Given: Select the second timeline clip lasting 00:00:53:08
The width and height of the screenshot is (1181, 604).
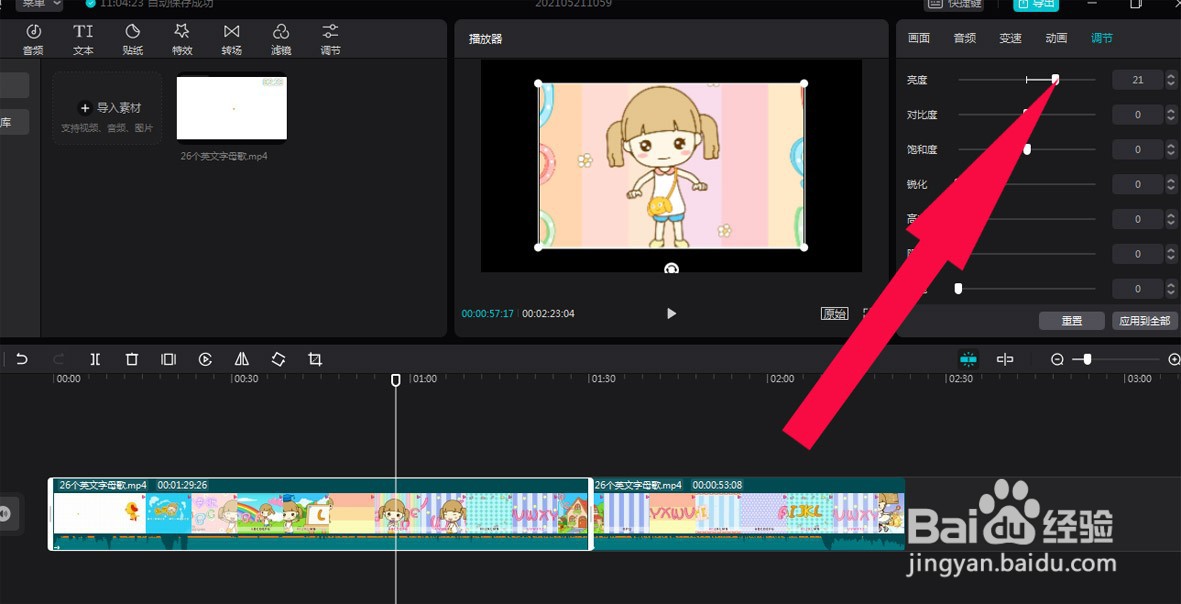Looking at the screenshot, I should point(749,514).
